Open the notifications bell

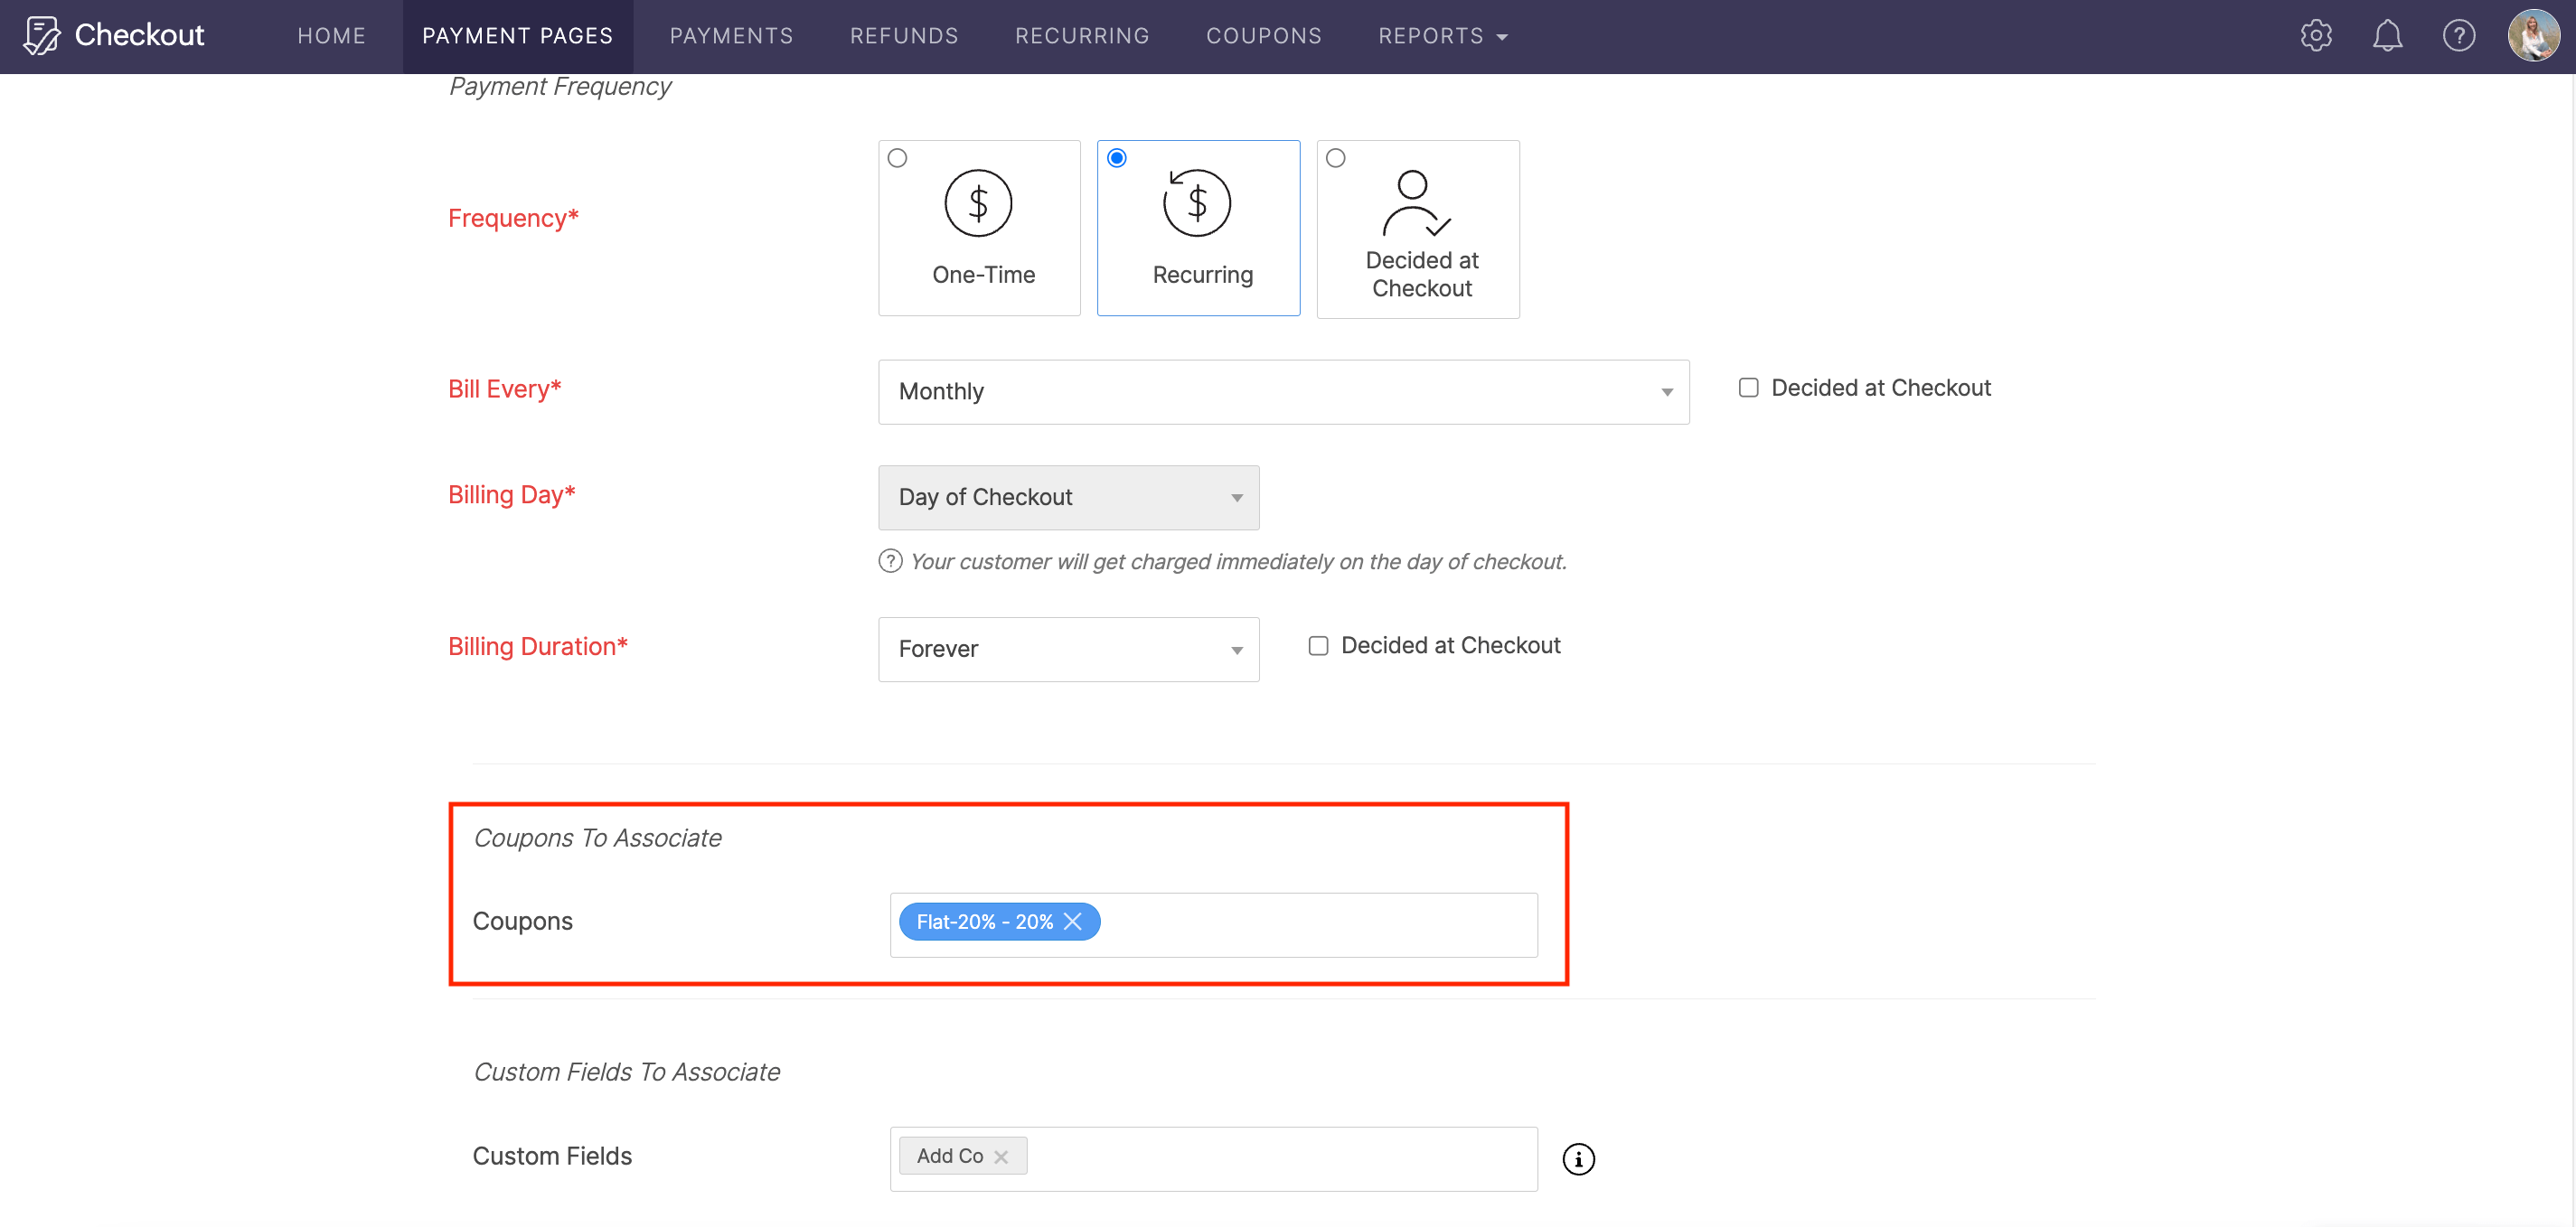(x=2388, y=35)
